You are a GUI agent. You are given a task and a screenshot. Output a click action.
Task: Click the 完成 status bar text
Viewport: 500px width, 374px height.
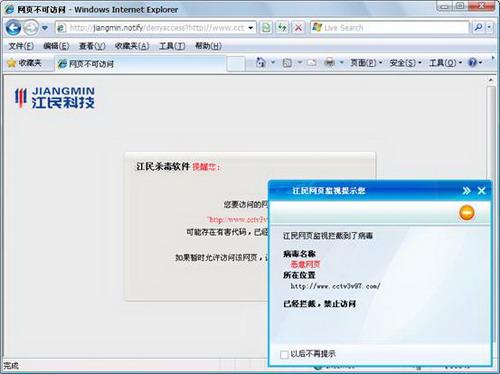pyautogui.click(x=11, y=366)
